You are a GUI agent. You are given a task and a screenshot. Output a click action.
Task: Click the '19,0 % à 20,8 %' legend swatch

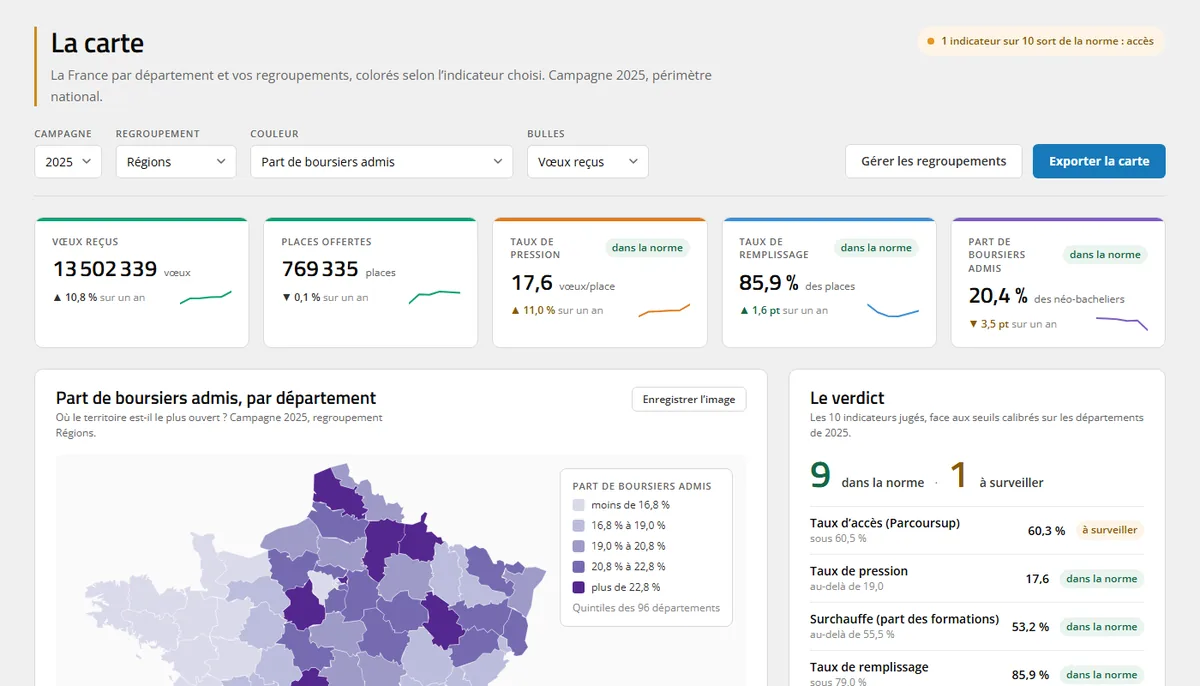pos(579,546)
